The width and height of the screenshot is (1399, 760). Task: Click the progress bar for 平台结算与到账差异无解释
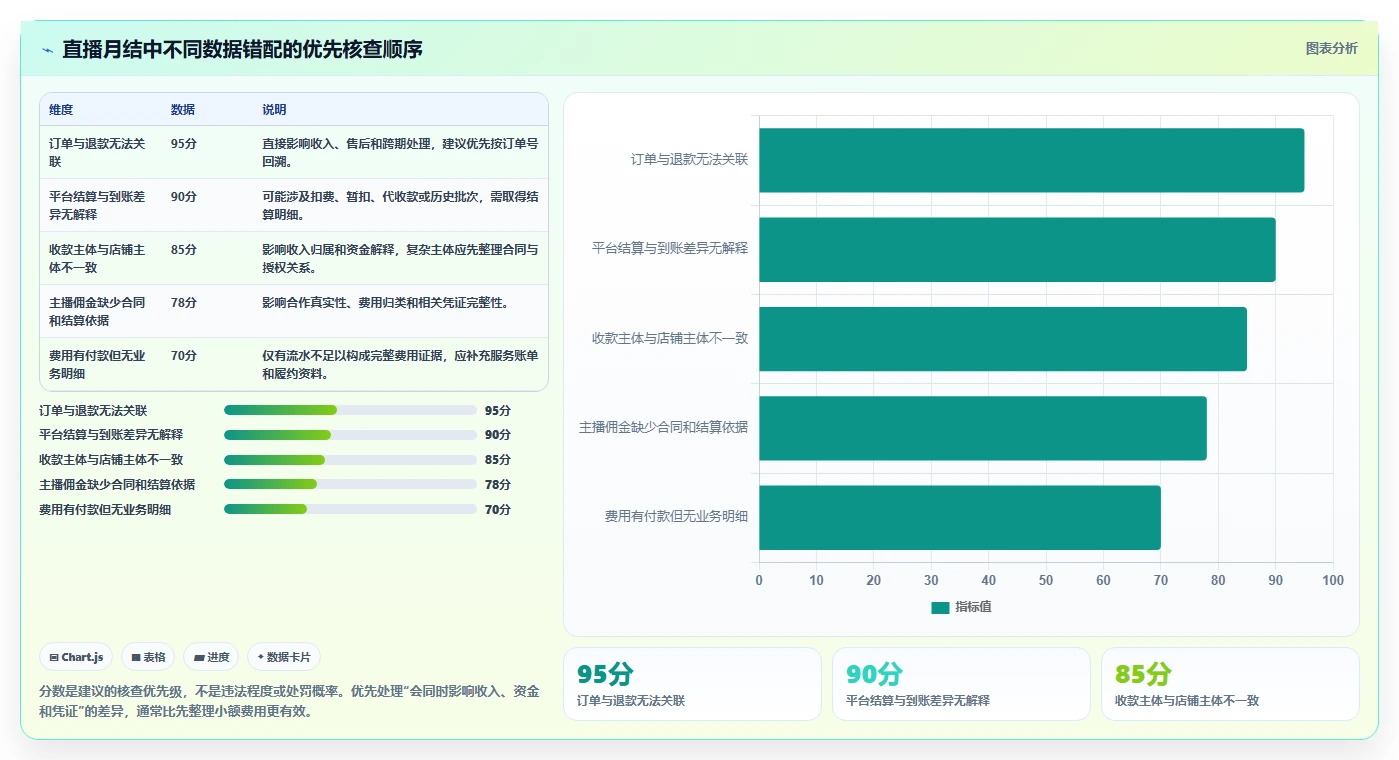click(x=350, y=435)
